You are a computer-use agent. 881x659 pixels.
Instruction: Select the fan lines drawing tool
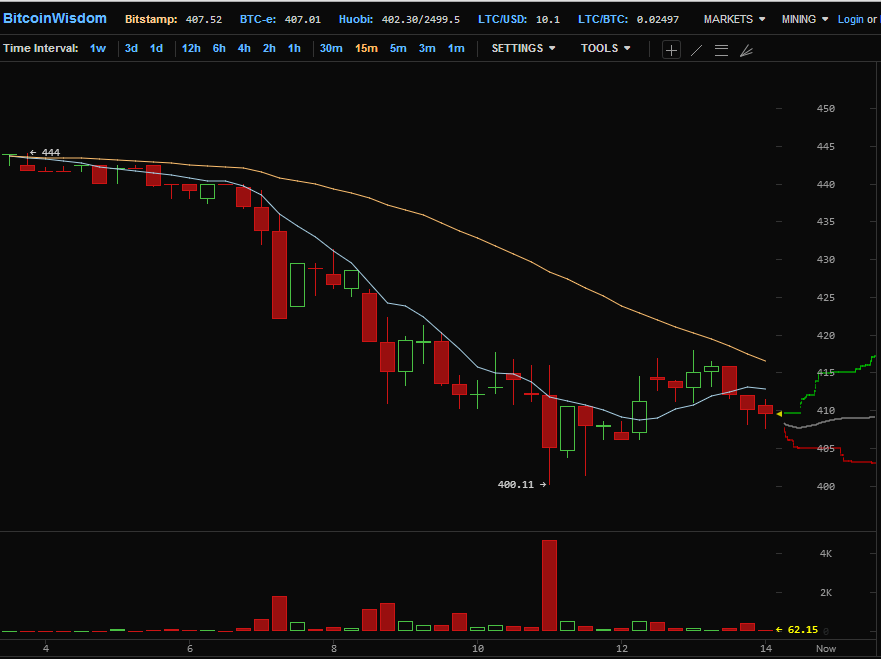tap(746, 49)
